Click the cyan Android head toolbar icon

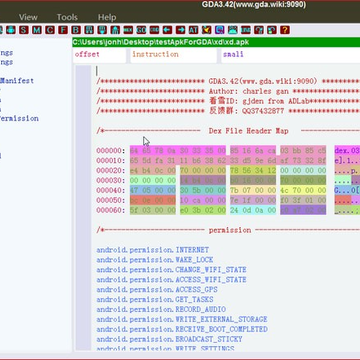click(x=233, y=30)
